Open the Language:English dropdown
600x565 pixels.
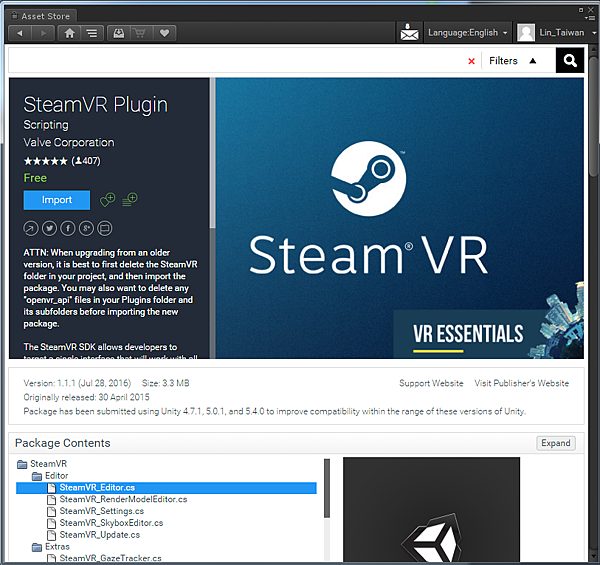(468, 33)
